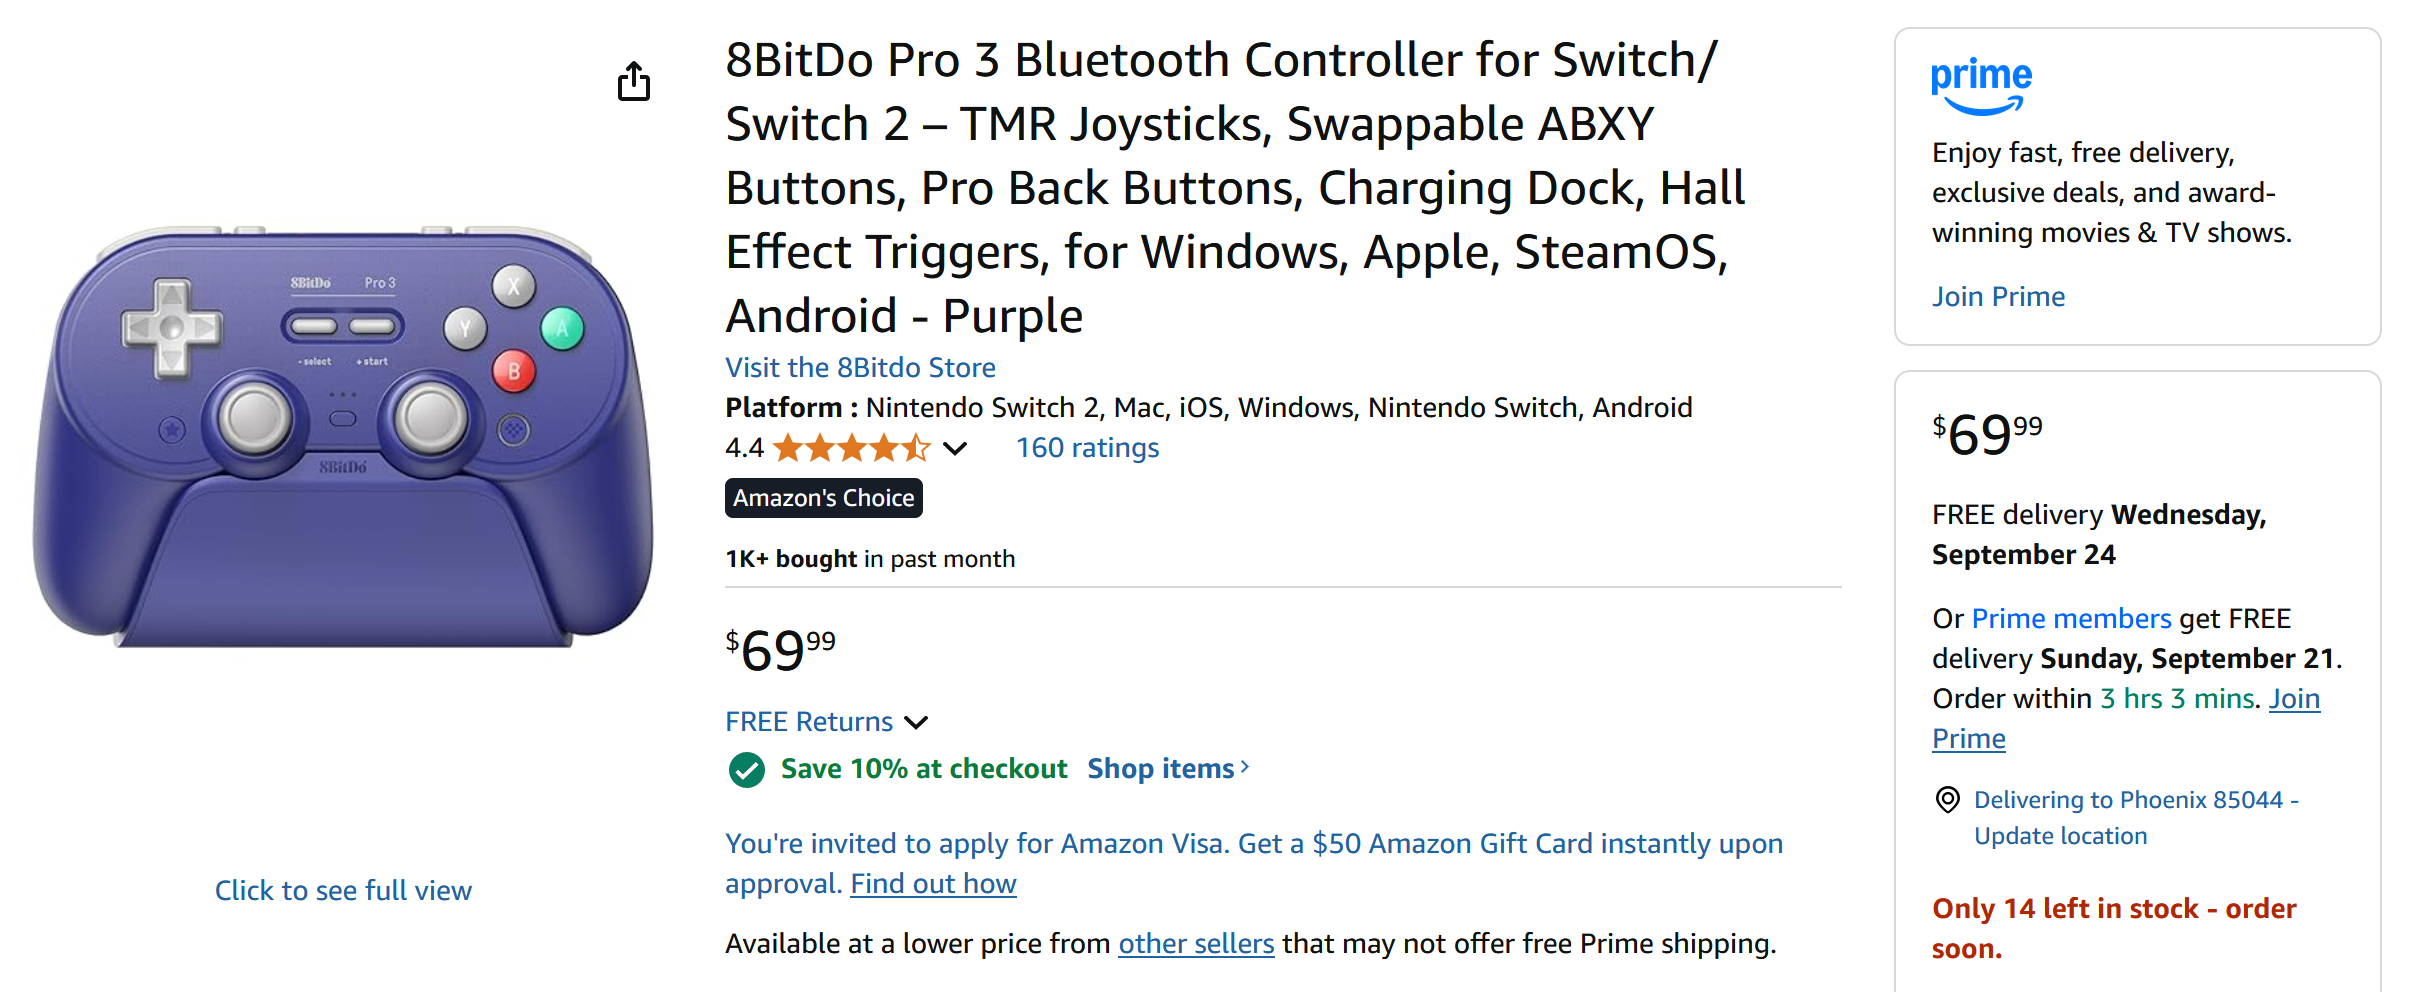This screenshot has width=2410, height=992.
Task: Open the other sellers link
Action: (x=1196, y=944)
